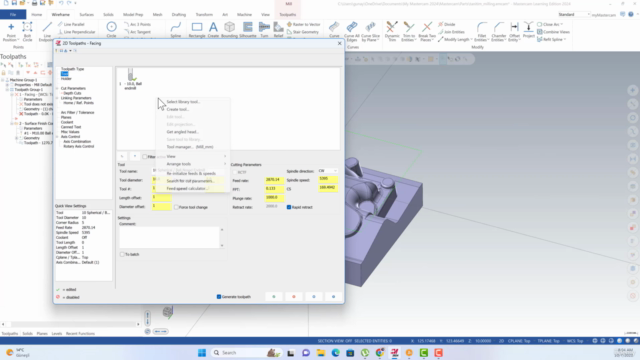This screenshot has height=360, width=640.
Task: Choose Tool manager menu entry
Action: coord(190,147)
